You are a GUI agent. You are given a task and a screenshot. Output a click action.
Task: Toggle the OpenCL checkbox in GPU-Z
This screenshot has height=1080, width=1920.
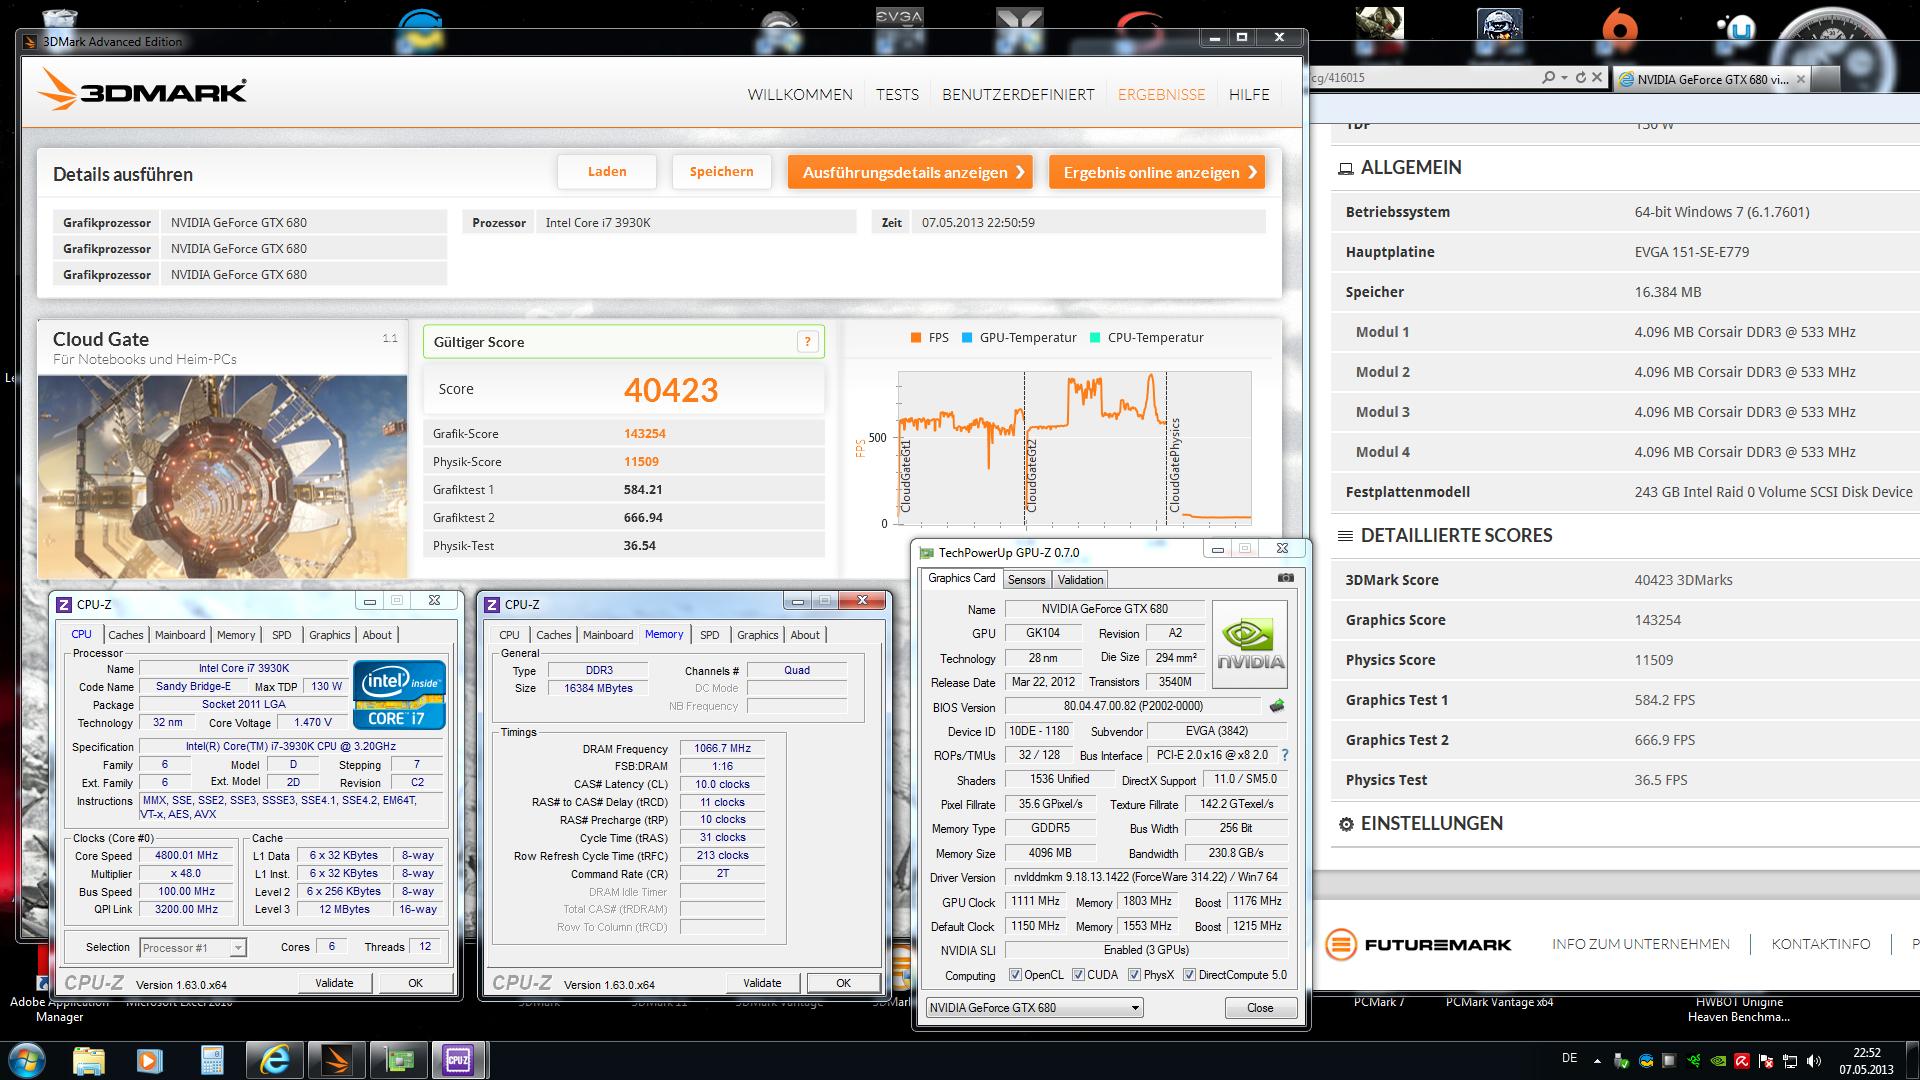[1015, 975]
